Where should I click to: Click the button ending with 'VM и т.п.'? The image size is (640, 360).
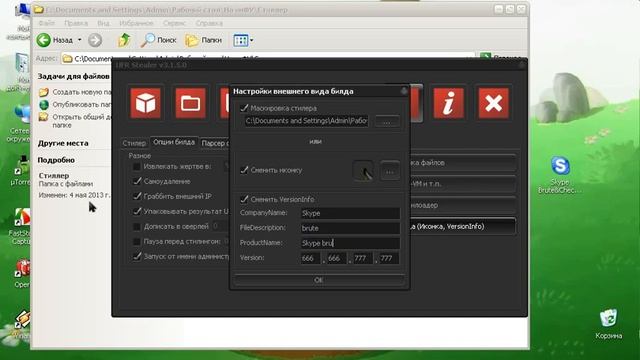tap(463, 184)
